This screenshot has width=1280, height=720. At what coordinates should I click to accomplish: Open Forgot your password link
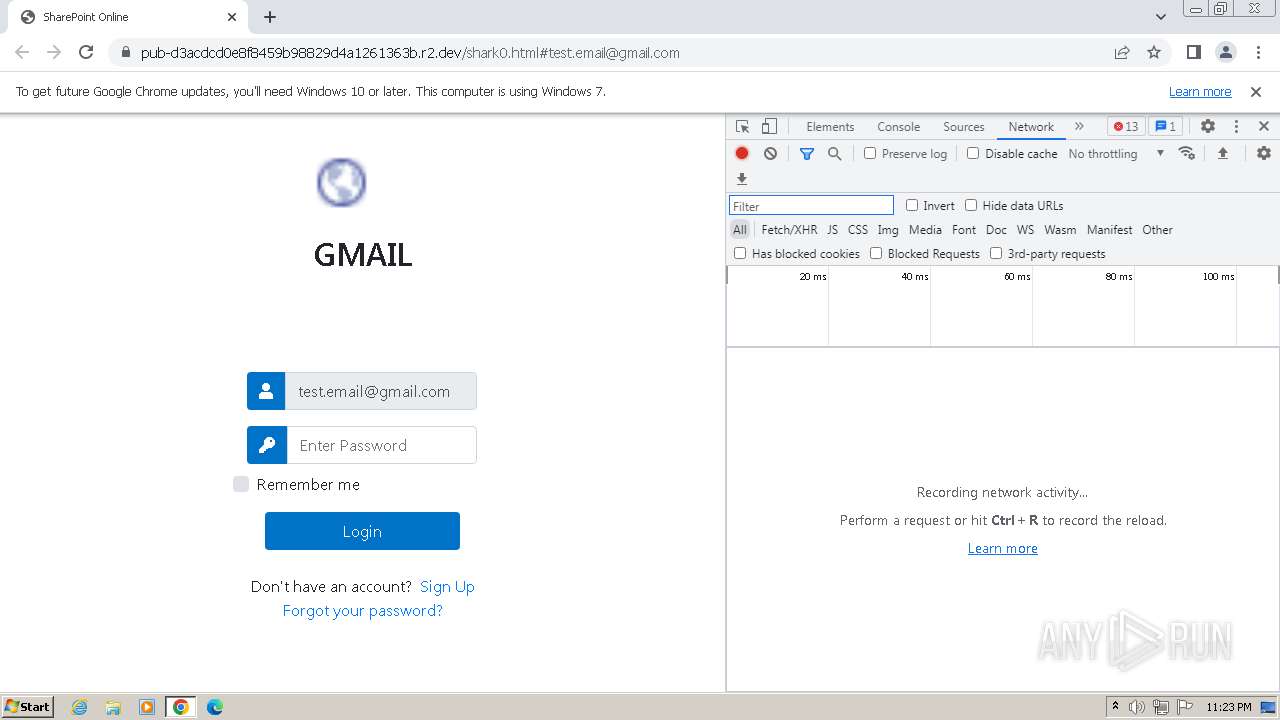click(x=363, y=611)
